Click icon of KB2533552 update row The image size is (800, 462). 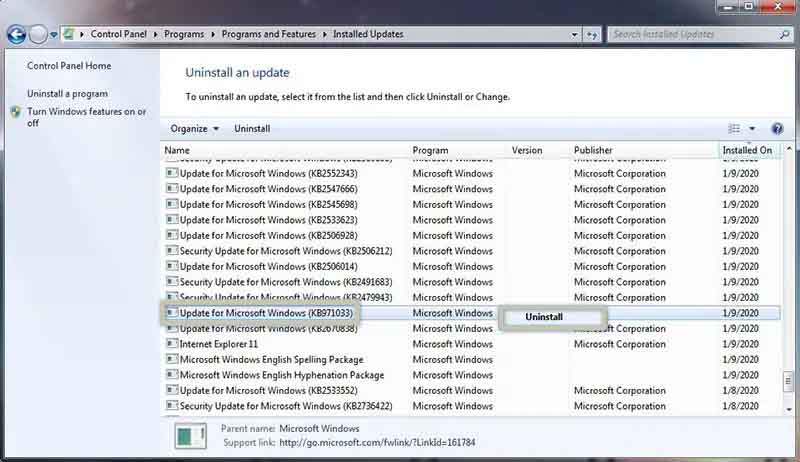[172, 390]
